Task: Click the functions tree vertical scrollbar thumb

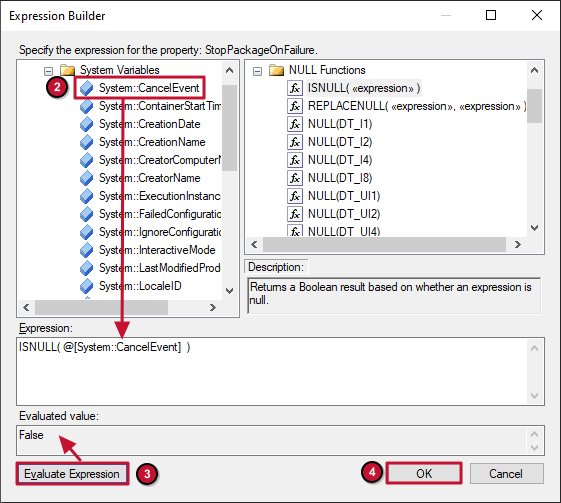Action: [x=535, y=106]
